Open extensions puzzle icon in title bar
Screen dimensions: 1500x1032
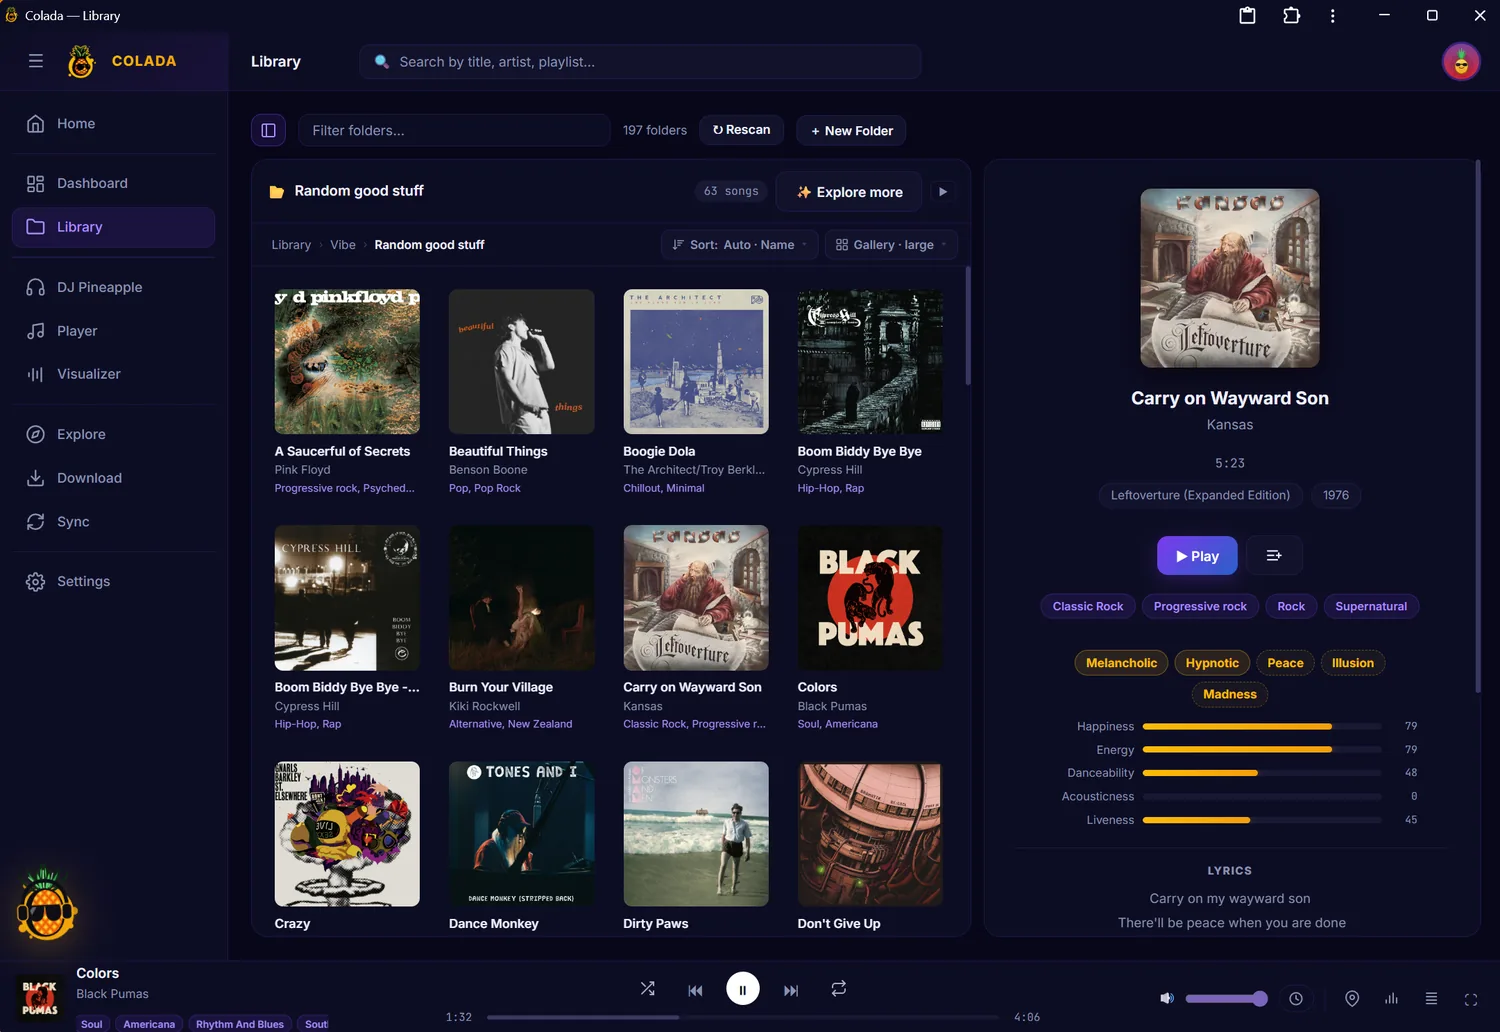tap(1291, 15)
